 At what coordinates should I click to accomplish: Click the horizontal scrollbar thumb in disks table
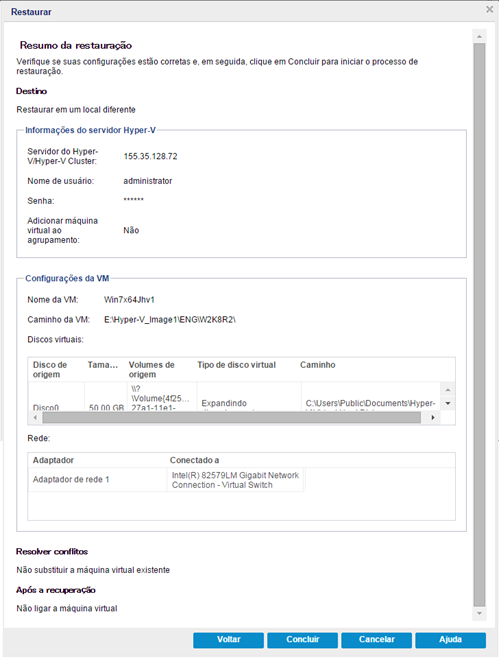(x=232, y=418)
